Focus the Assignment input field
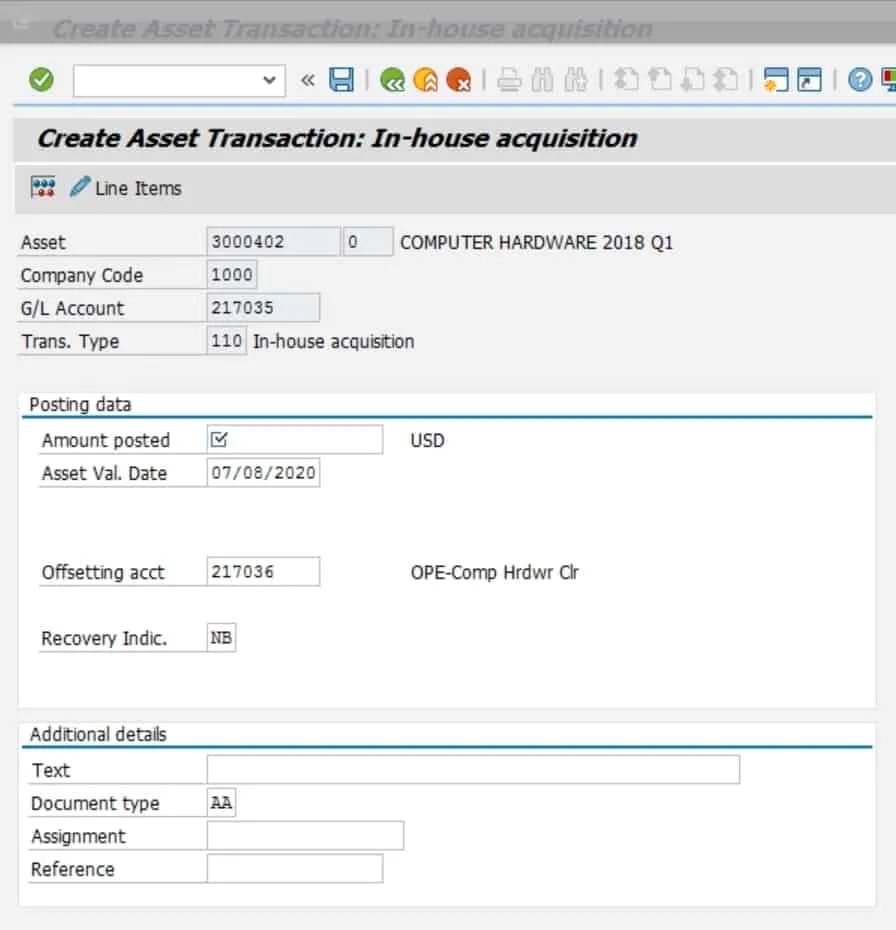 point(305,836)
